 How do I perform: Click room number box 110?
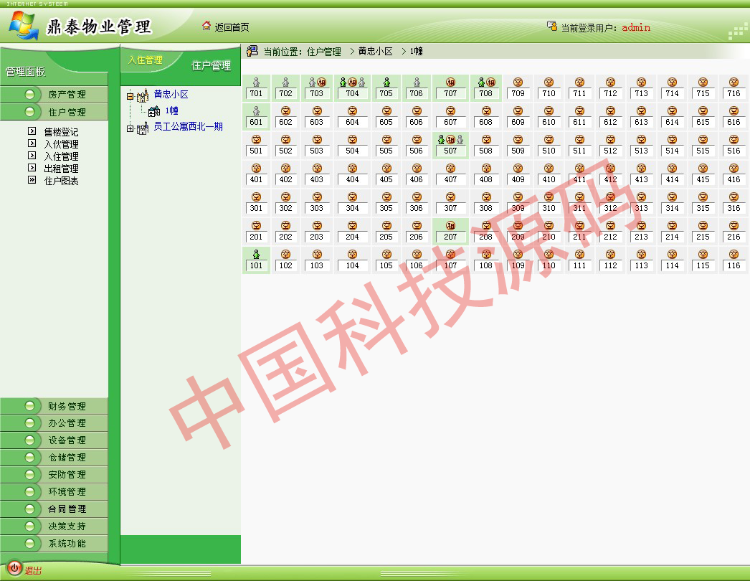point(549,265)
